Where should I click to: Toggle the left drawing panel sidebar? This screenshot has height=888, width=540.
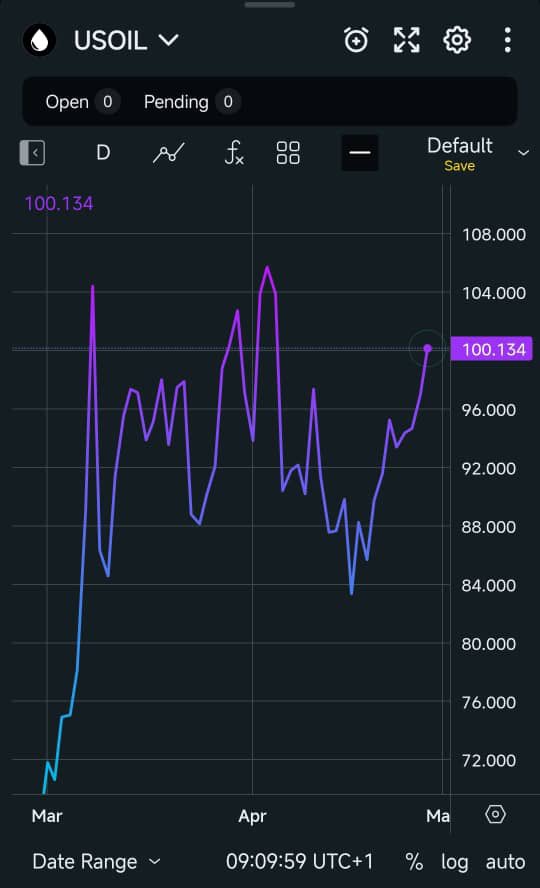[x=32, y=153]
